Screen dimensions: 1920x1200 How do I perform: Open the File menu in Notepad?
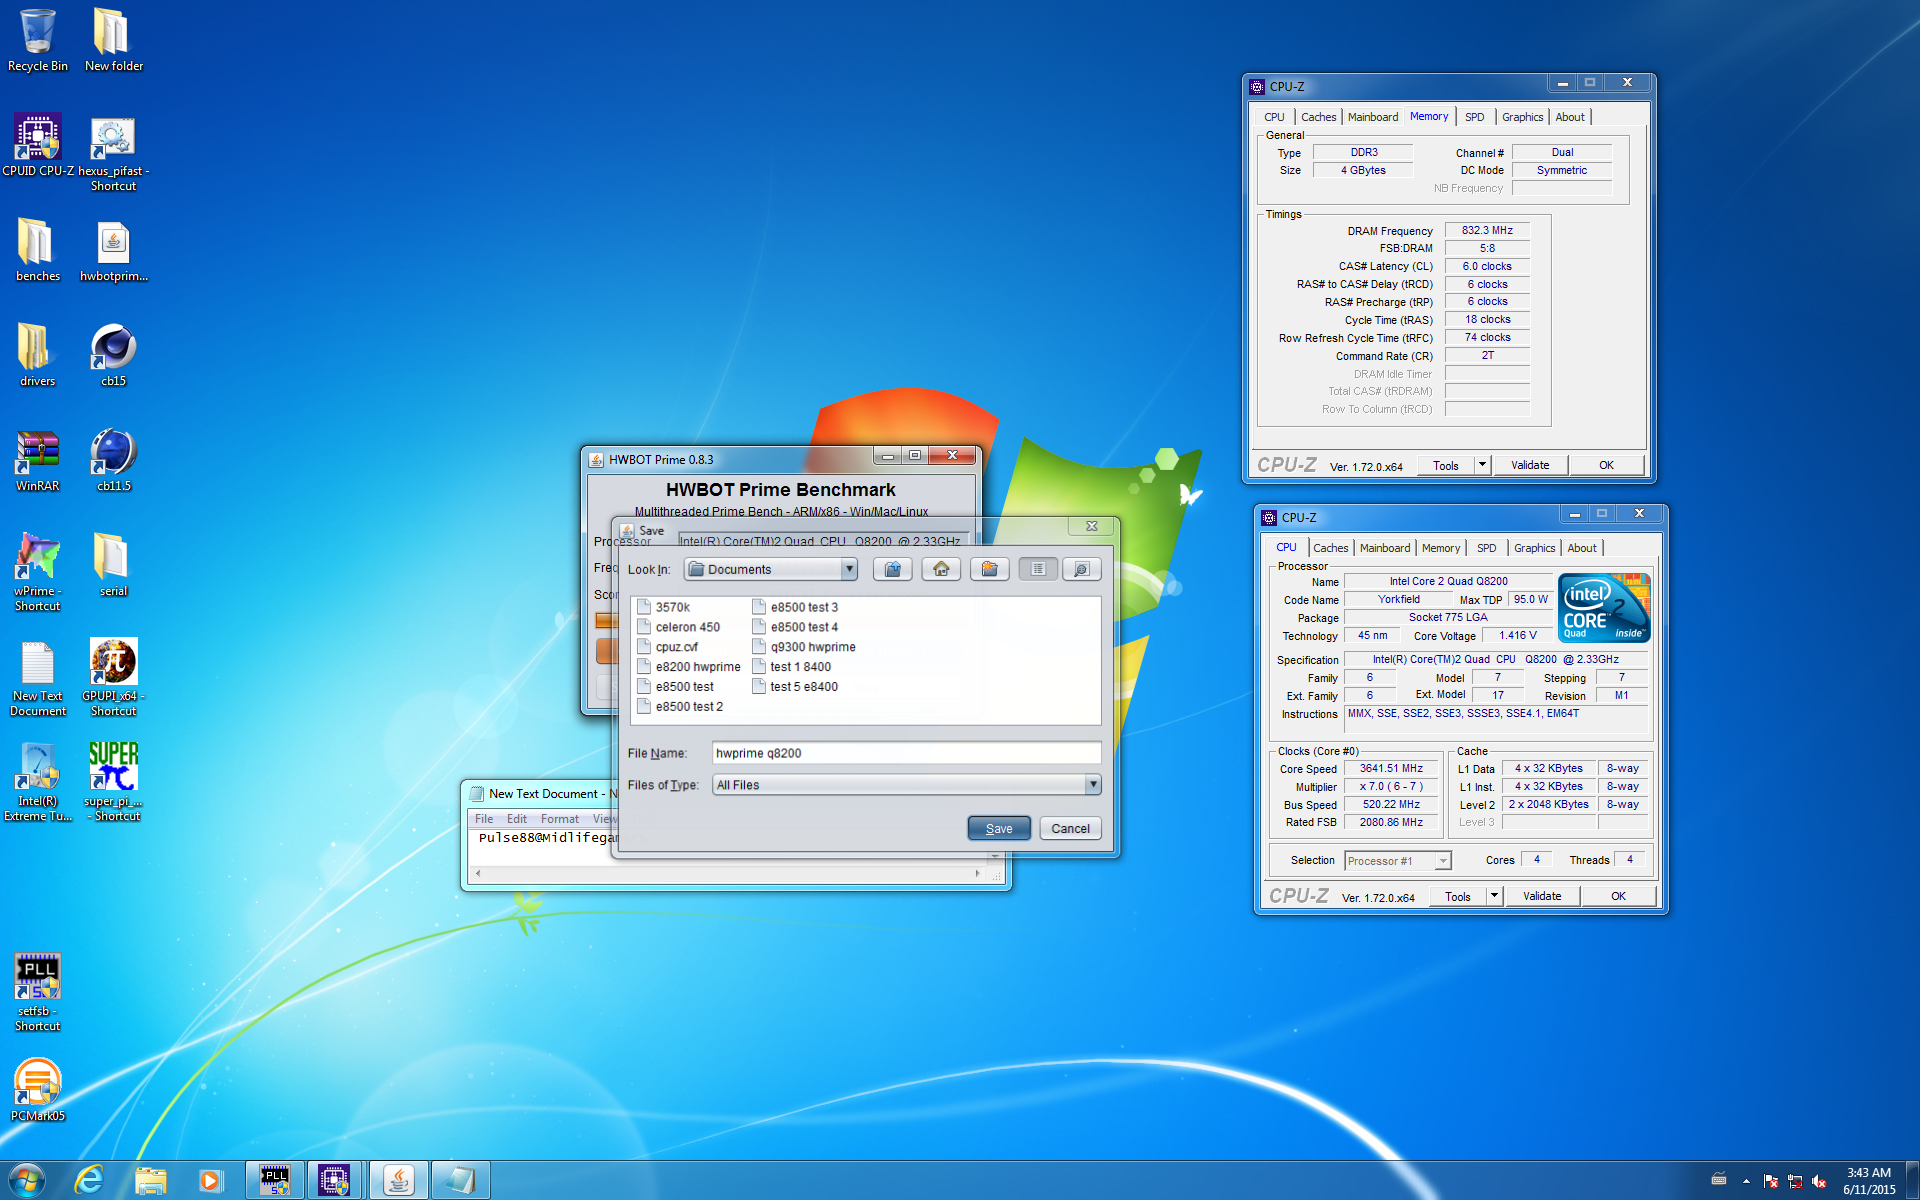(x=484, y=819)
